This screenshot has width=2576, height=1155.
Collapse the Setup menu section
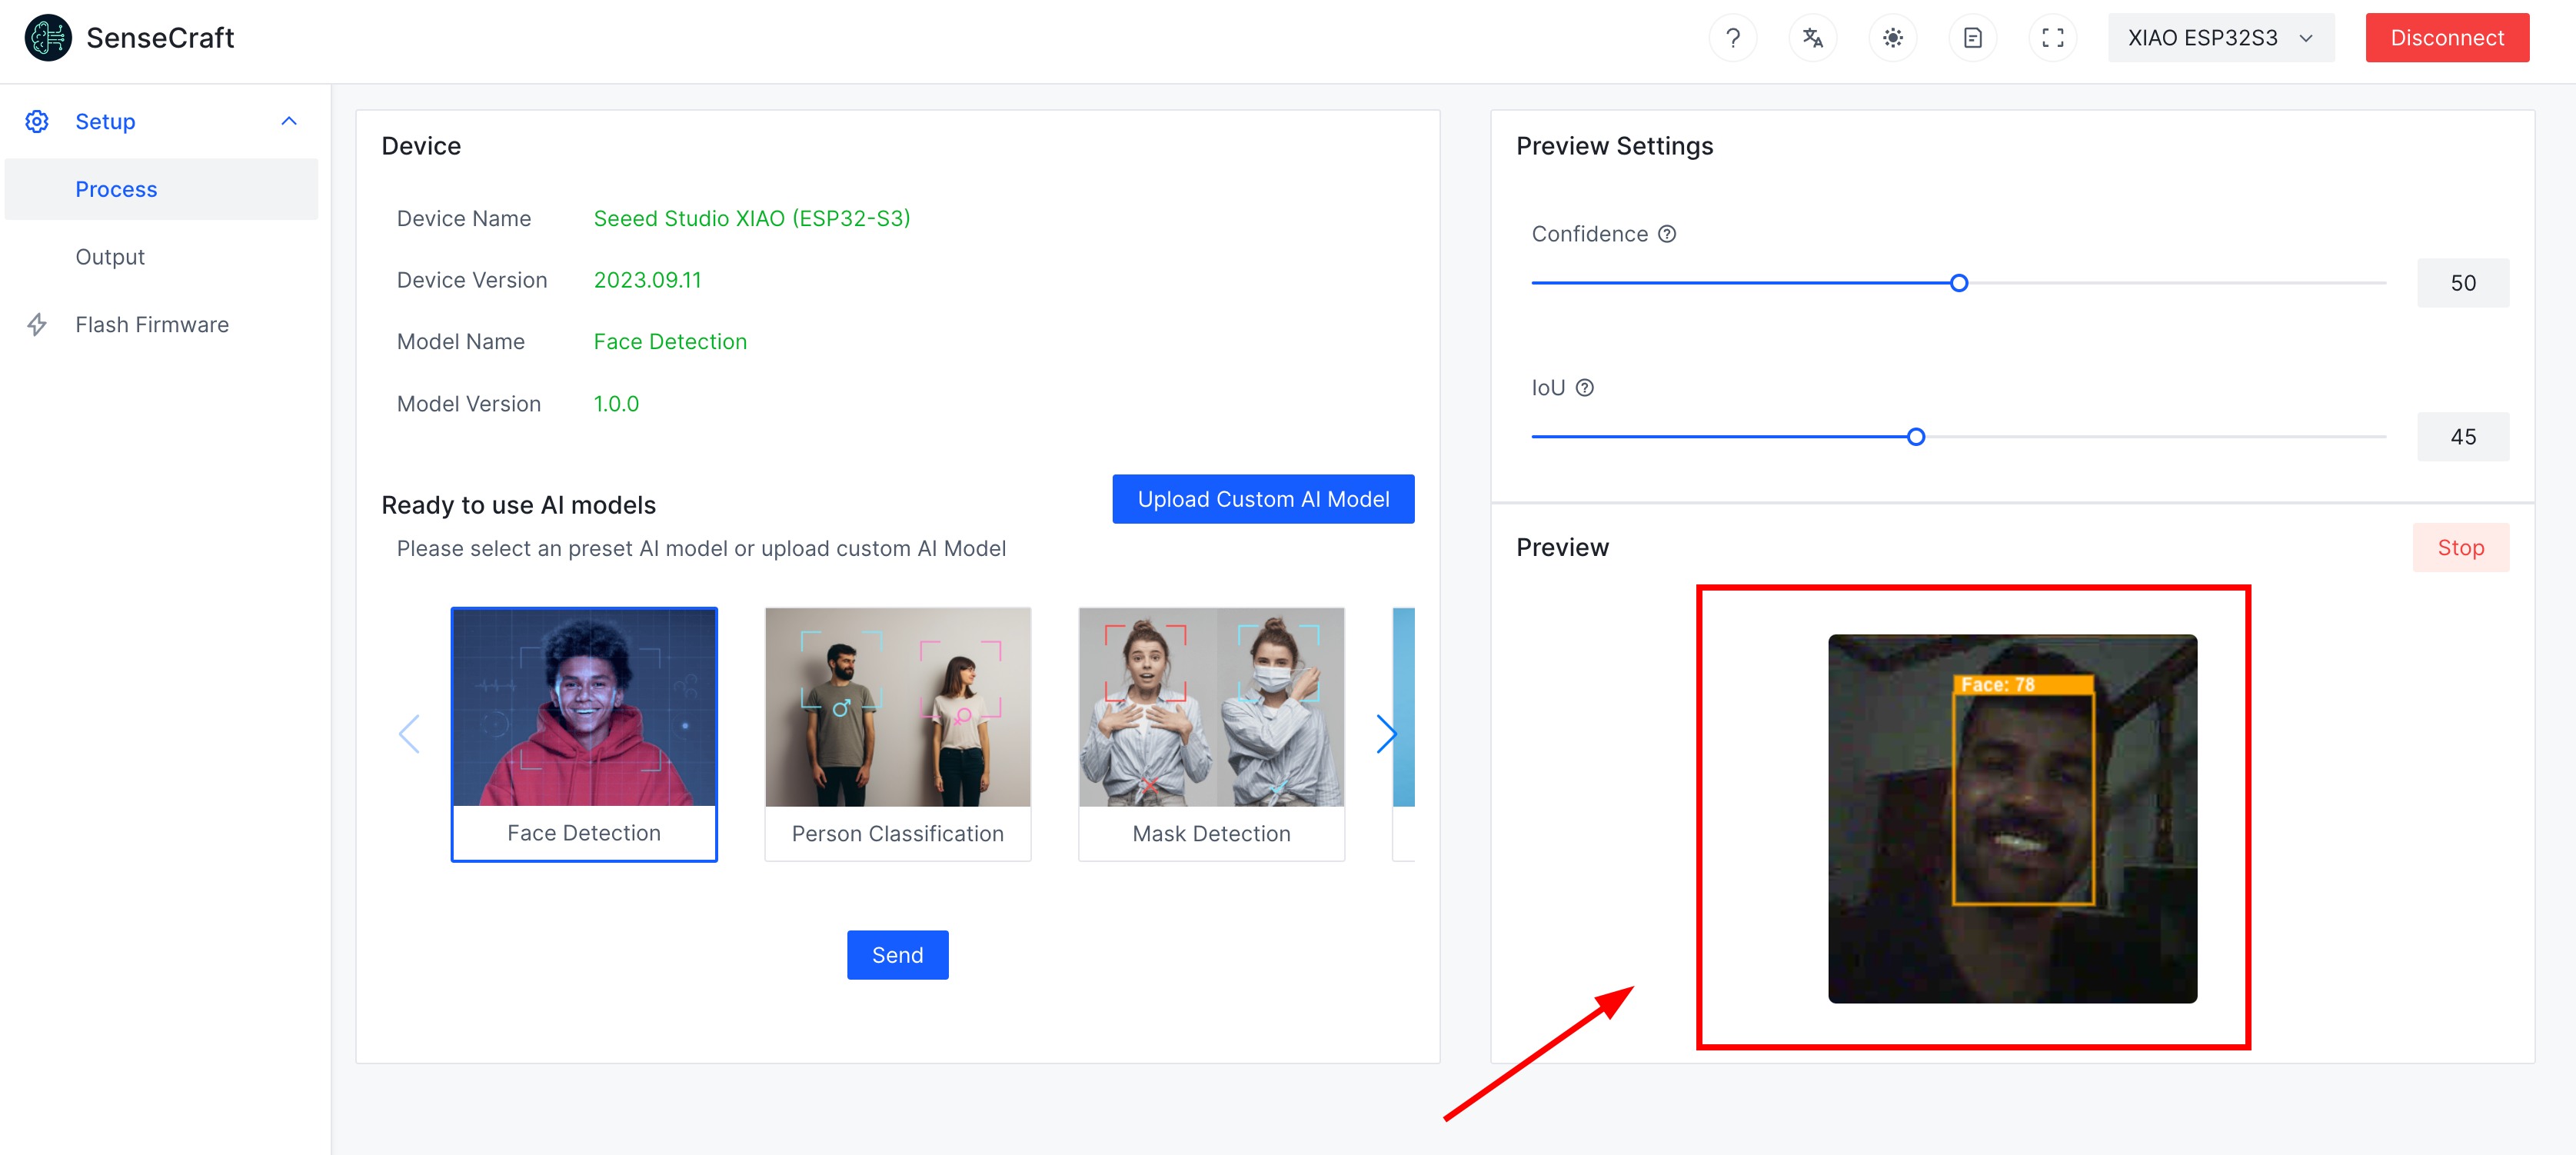point(289,121)
